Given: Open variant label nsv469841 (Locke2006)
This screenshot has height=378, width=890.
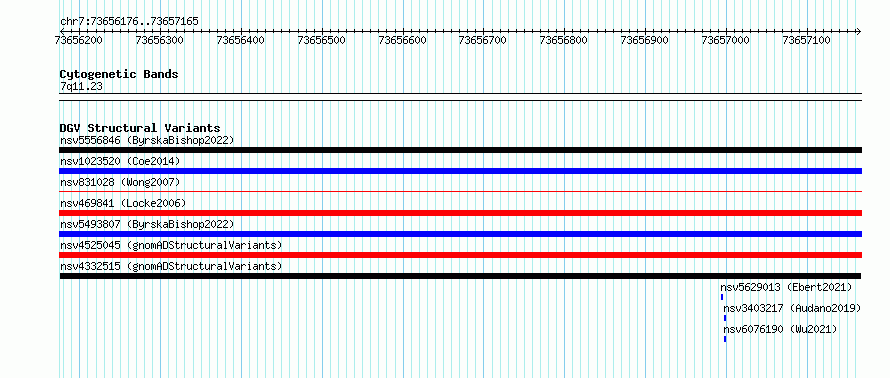Looking at the screenshot, I should [123, 203].
